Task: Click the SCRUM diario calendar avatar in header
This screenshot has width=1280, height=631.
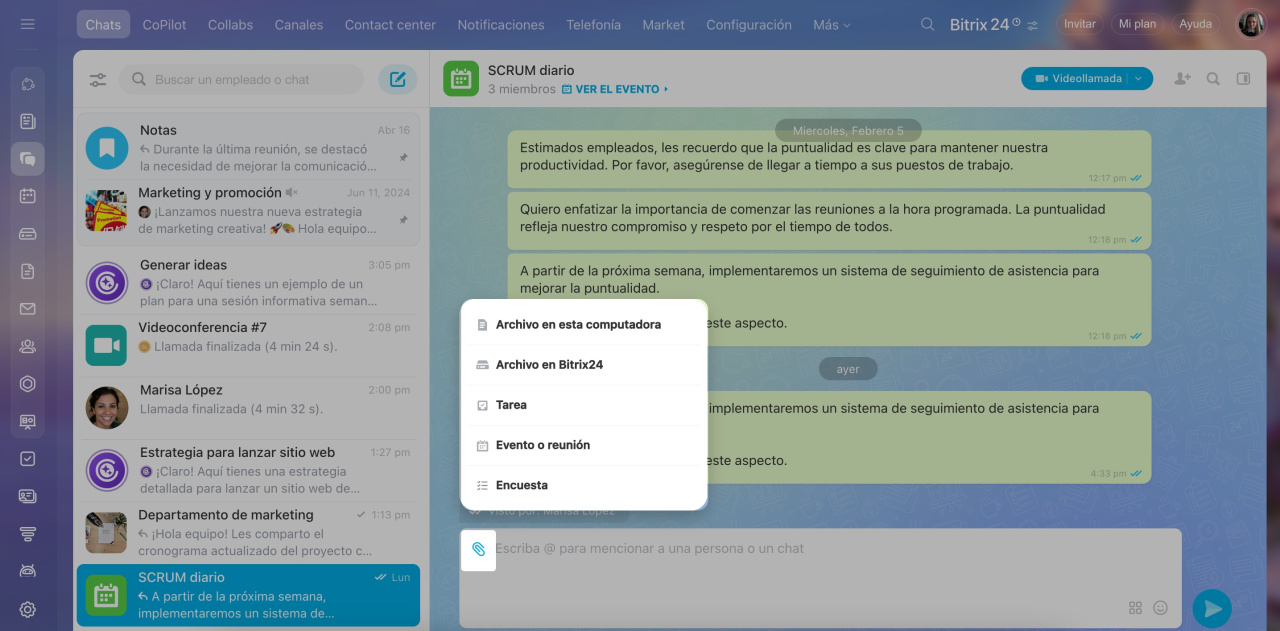Action: (461, 79)
